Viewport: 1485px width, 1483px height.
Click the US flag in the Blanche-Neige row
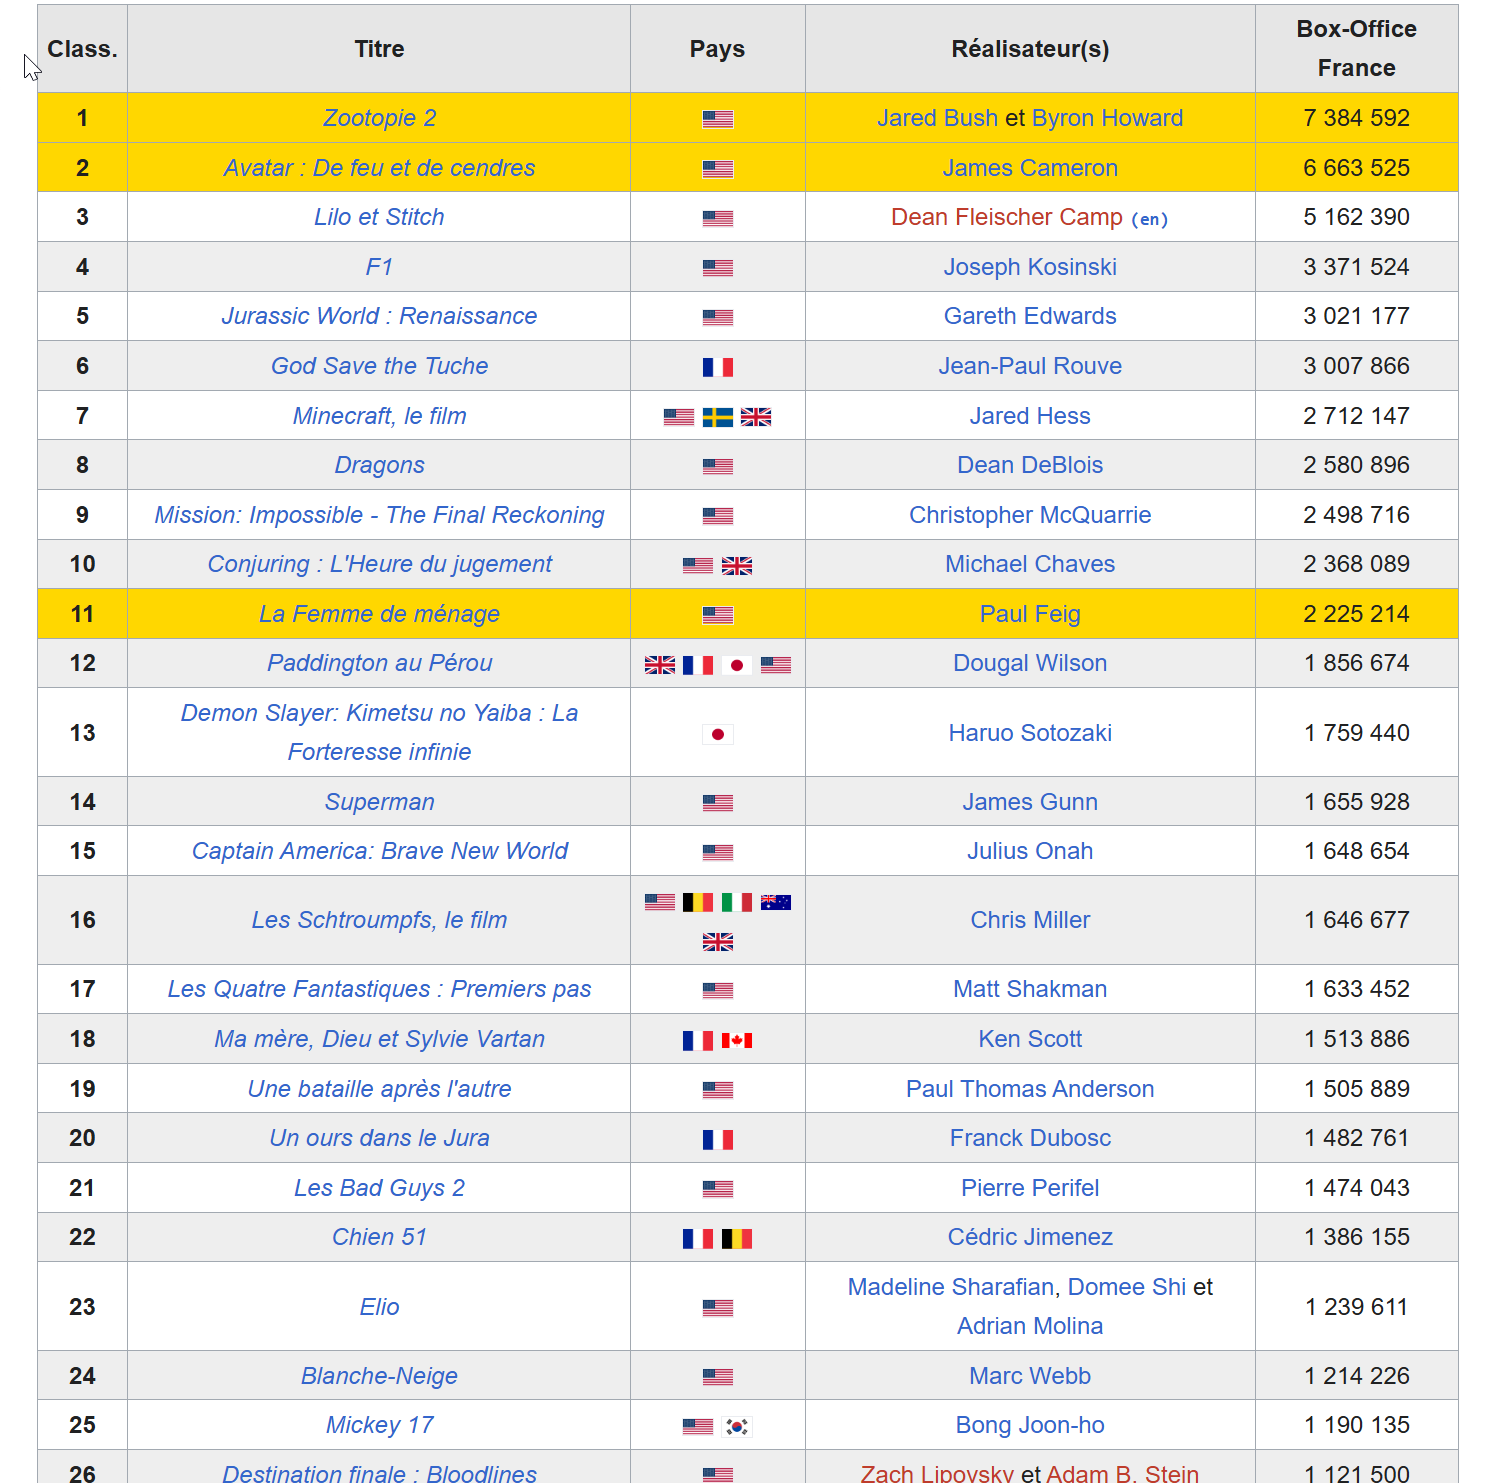pos(717,1377)
